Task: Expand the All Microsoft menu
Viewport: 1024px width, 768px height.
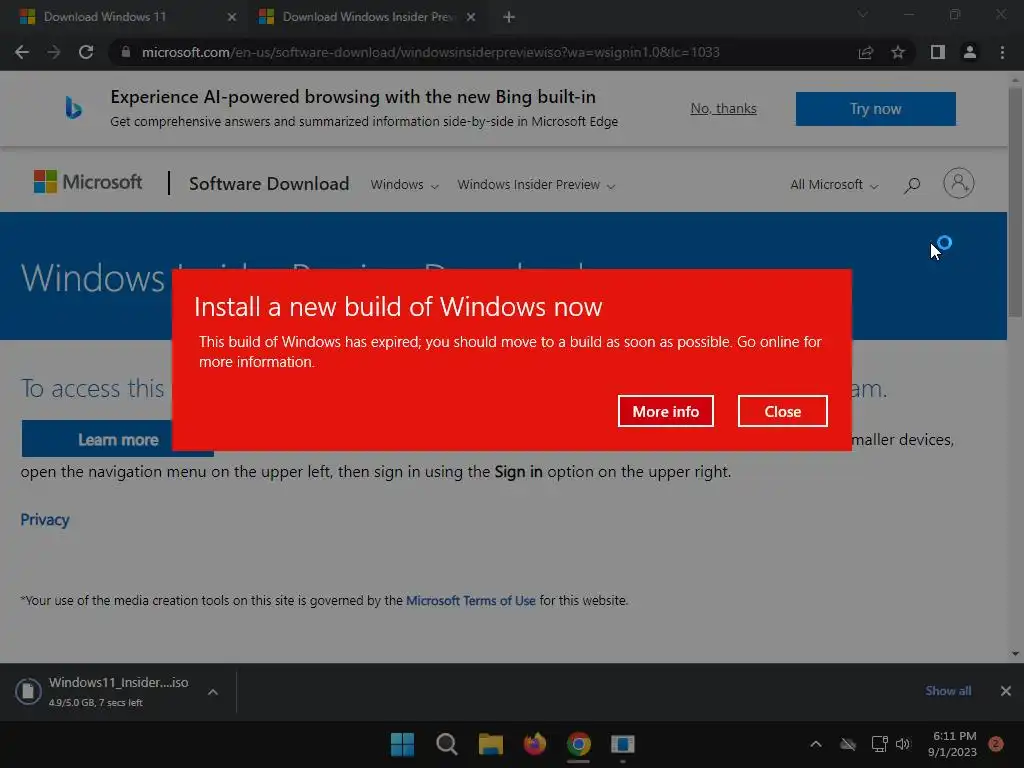Action: (834, 185)
